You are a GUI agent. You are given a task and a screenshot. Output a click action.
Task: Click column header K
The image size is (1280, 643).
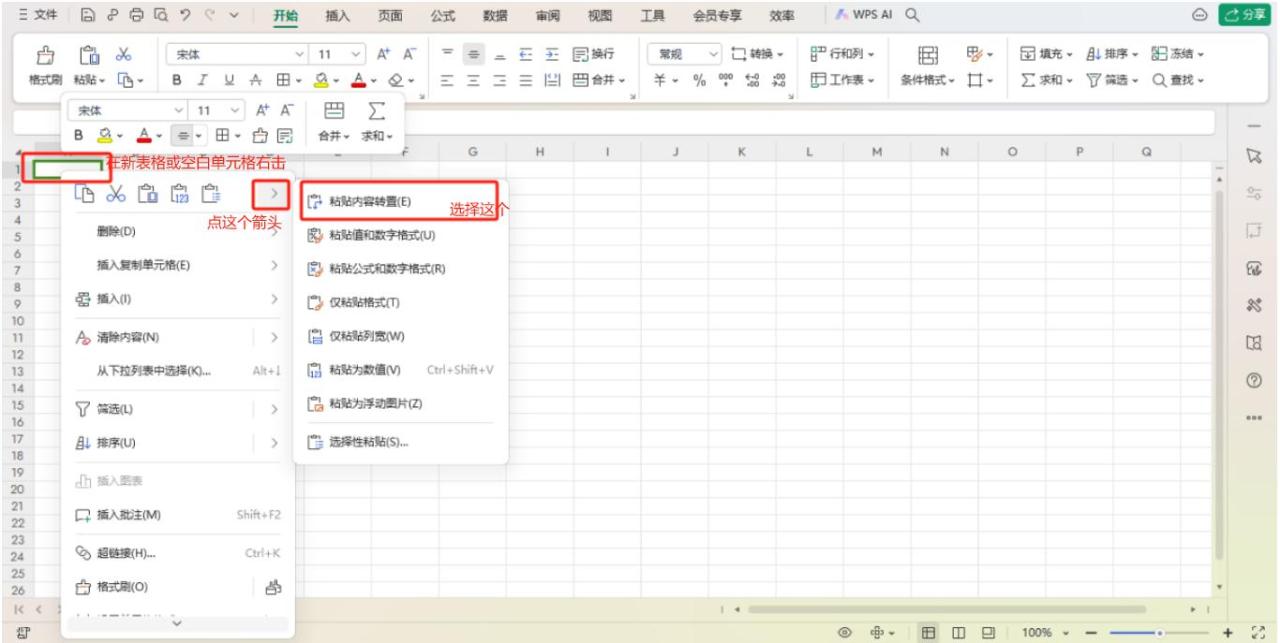[741, 151]
